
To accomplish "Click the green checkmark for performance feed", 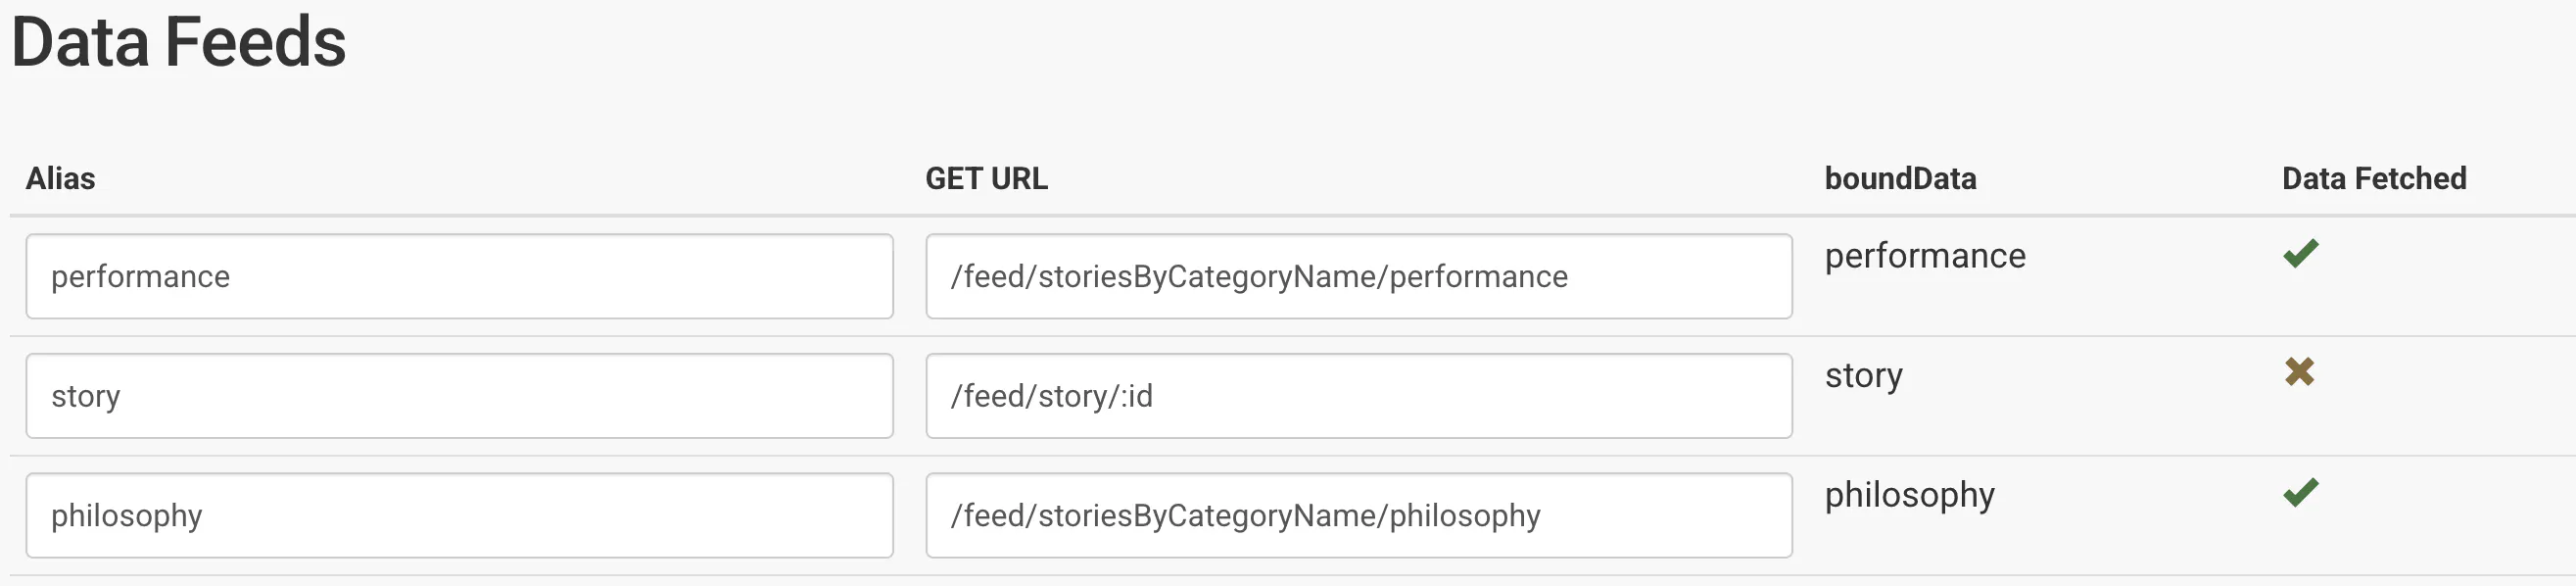I will coord(2300,254).
